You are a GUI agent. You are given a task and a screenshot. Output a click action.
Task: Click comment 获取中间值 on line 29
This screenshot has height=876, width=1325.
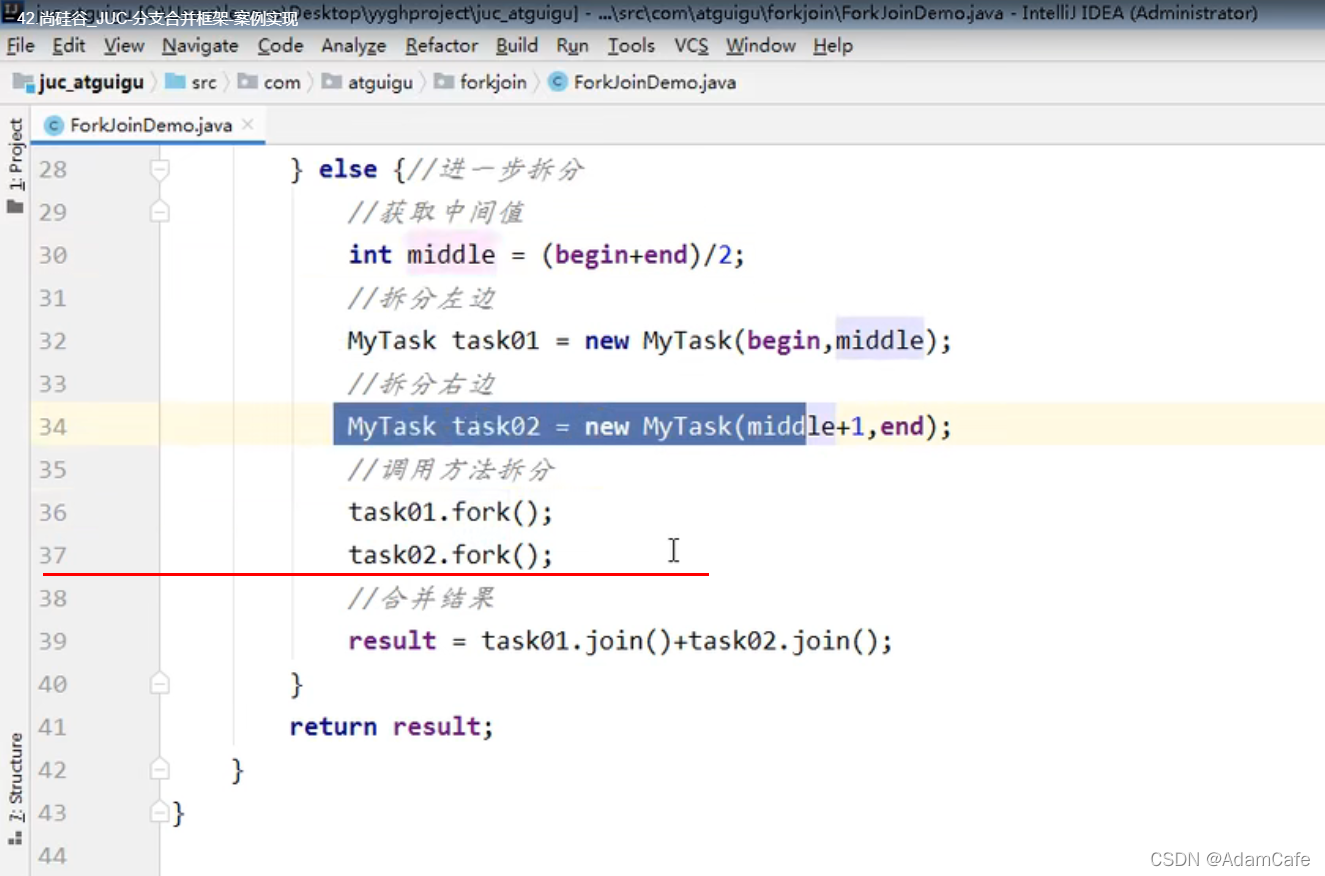pos(450,212)
